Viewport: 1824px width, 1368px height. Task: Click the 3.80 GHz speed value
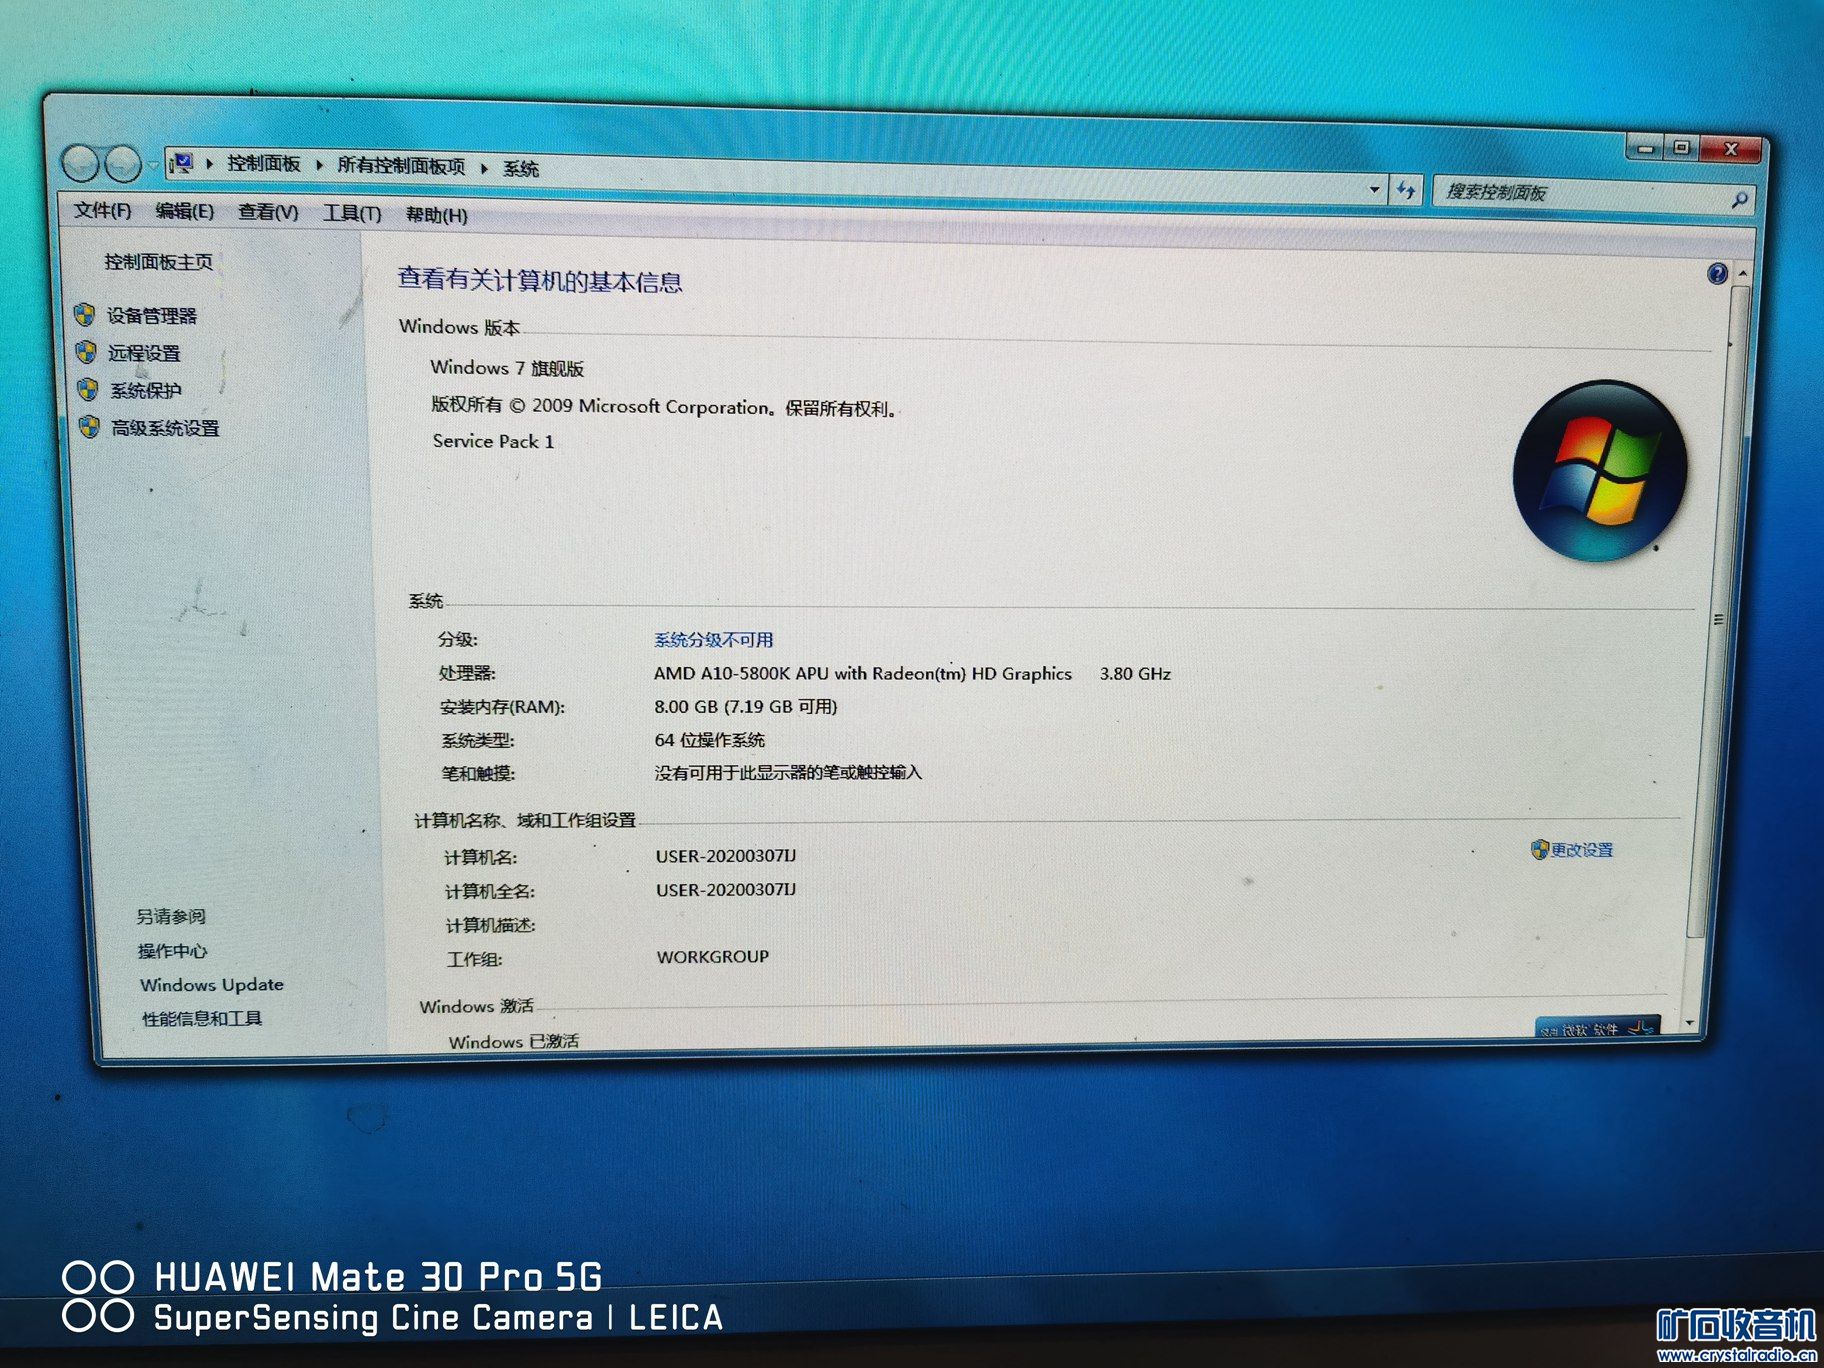[x=1135, y=674]
